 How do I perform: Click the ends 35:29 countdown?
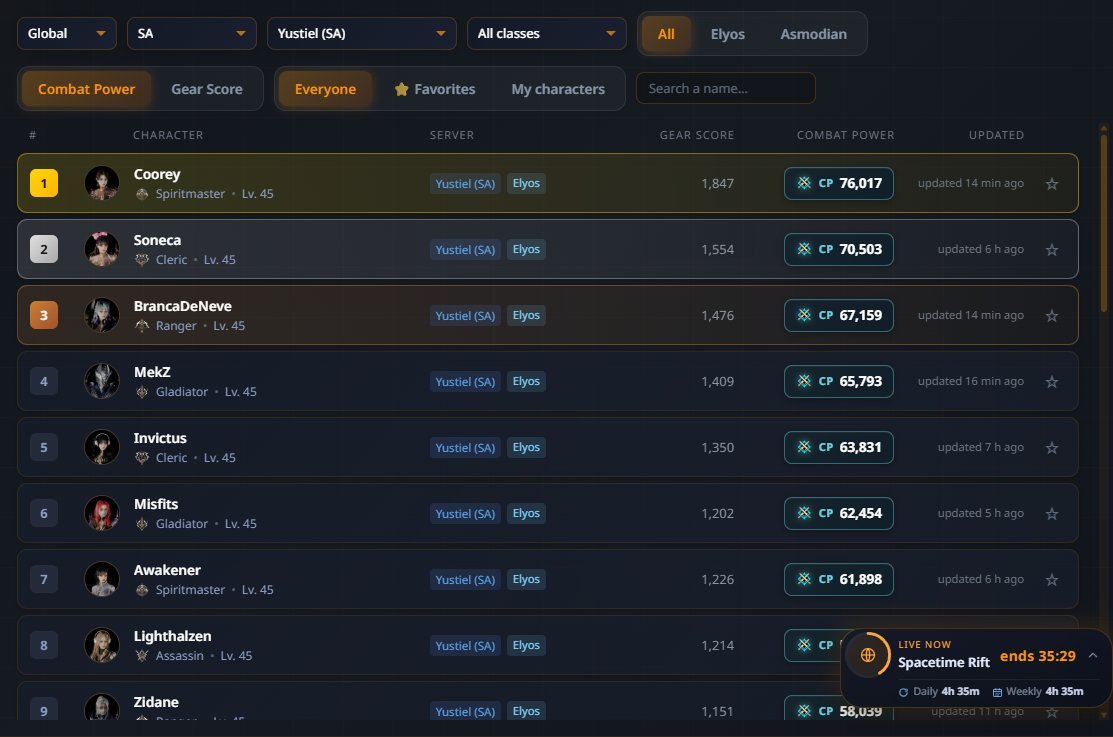coord(1038,656)
